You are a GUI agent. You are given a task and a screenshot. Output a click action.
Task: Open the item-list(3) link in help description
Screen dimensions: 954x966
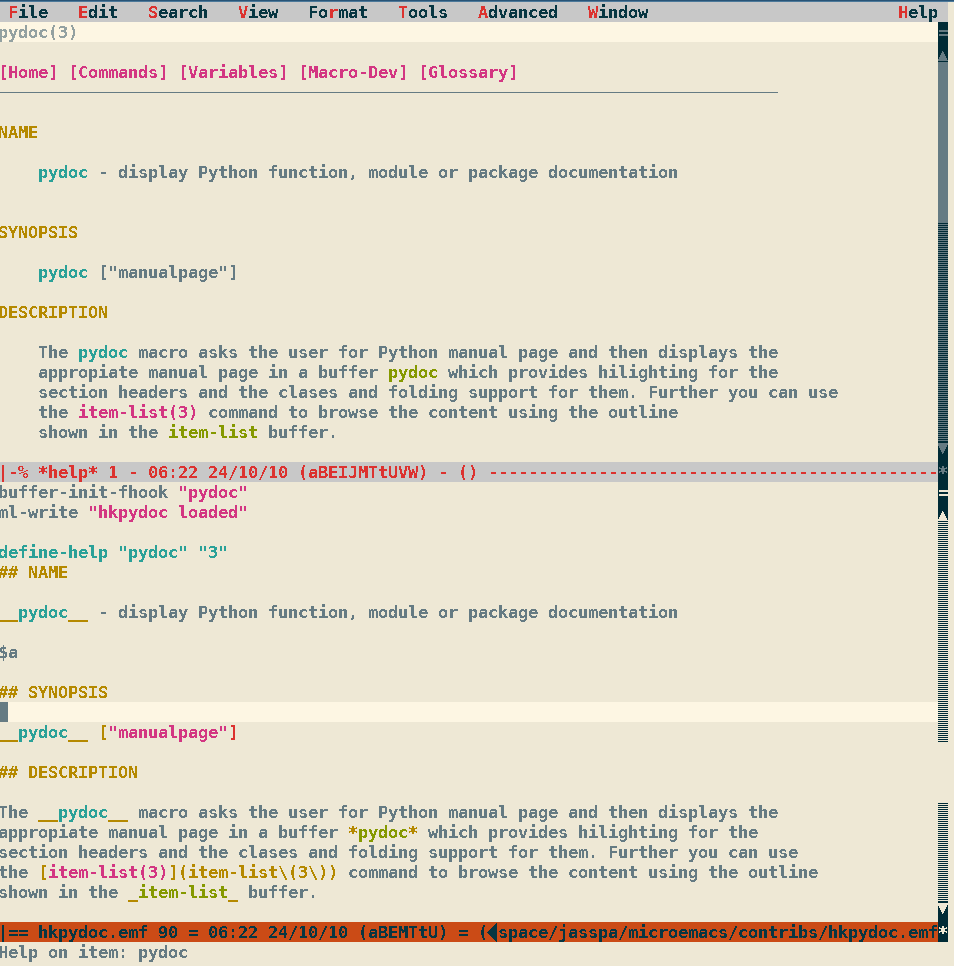(138, 412)
